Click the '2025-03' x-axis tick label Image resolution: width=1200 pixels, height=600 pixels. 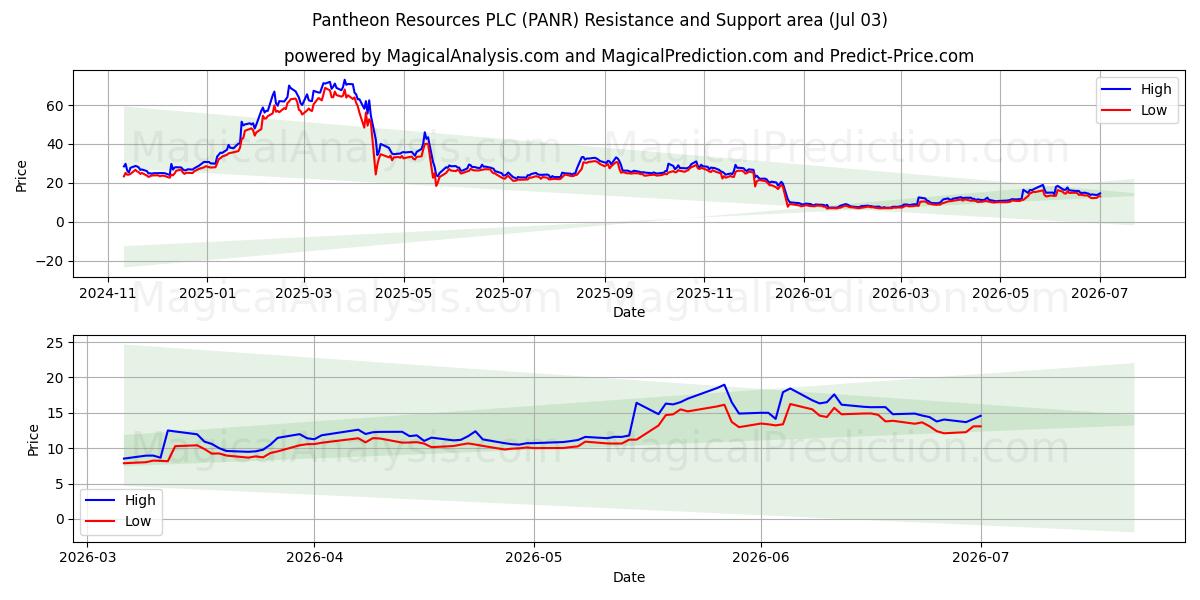(x=304, y=293)
